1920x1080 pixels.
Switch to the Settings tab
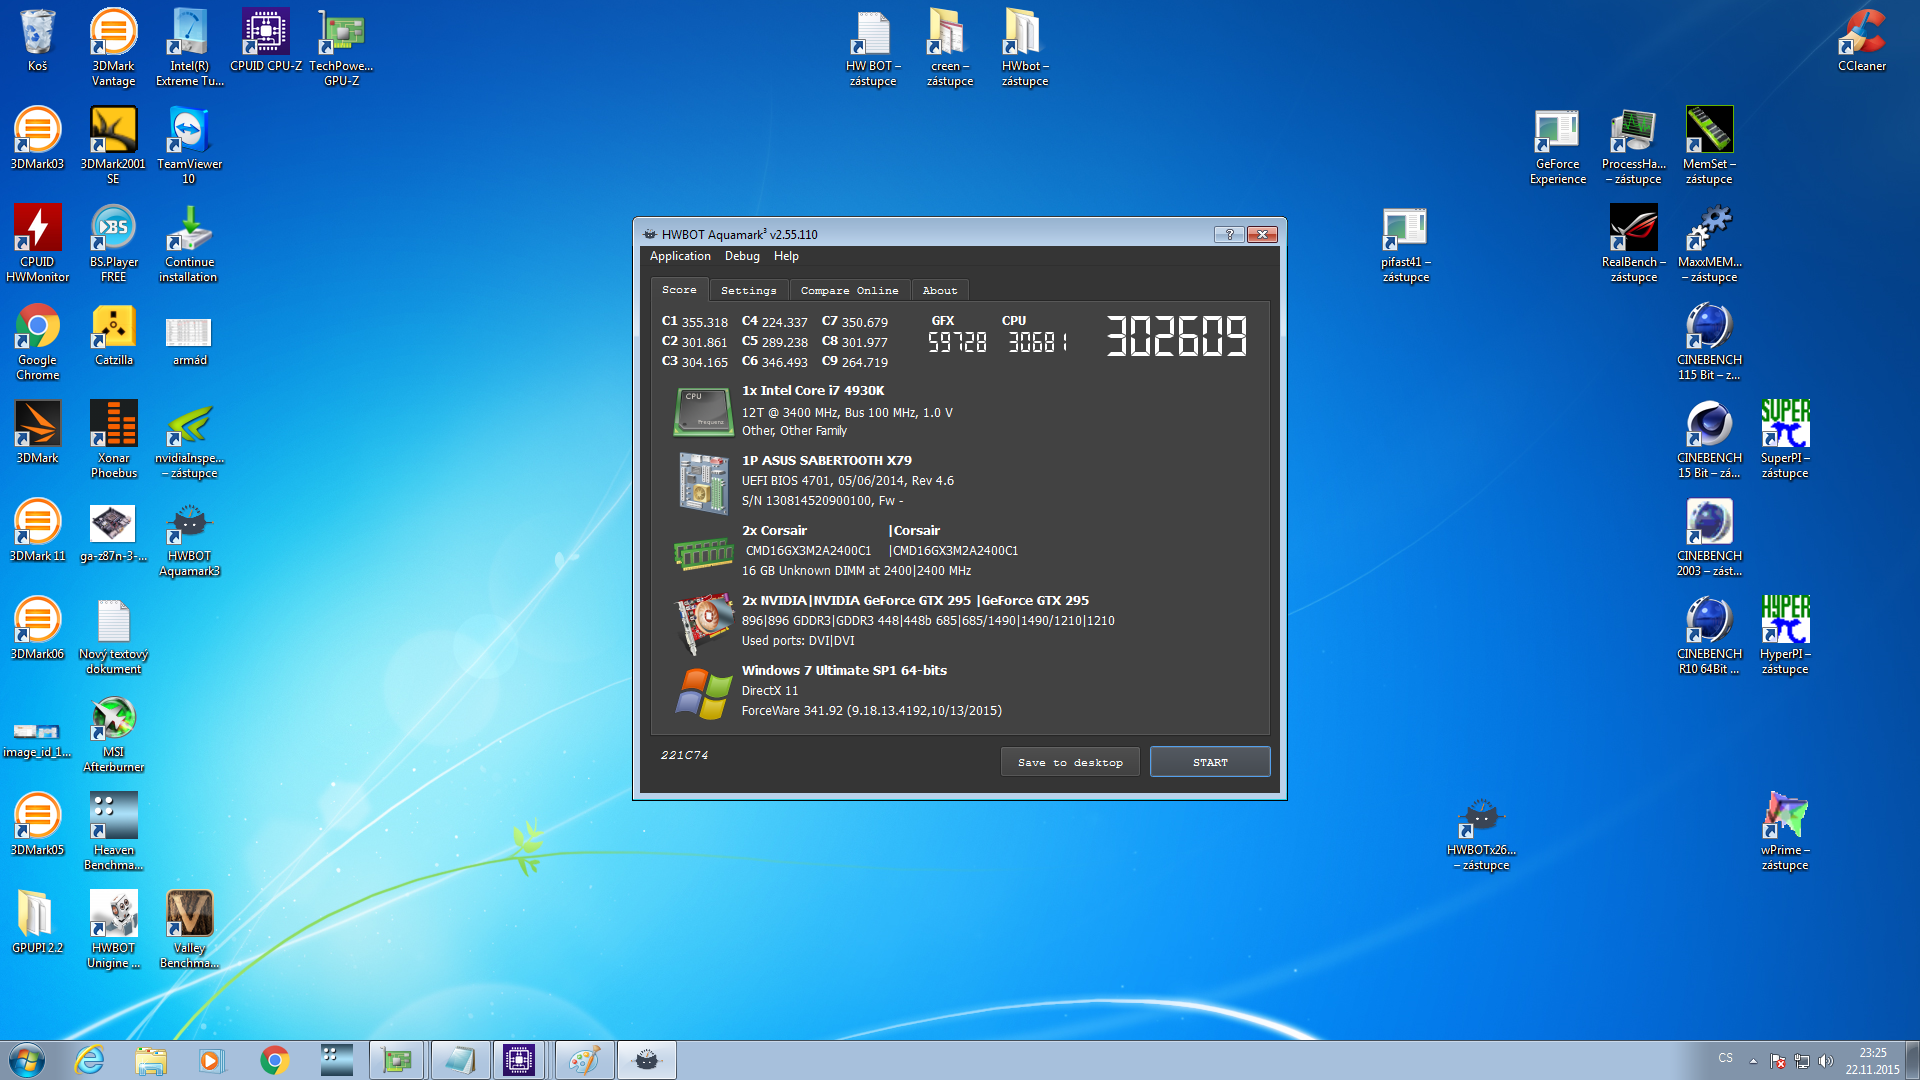(748, 290)
